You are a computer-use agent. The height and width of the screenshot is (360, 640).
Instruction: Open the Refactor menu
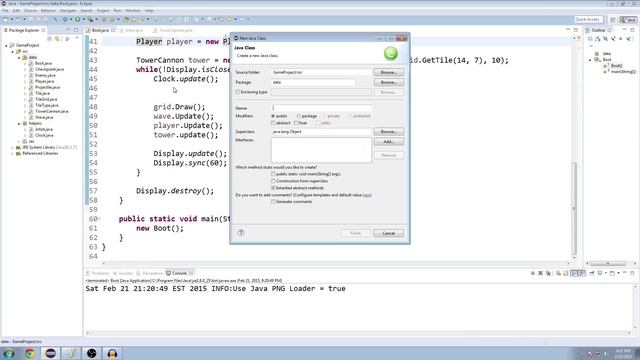tap(48, 11)
